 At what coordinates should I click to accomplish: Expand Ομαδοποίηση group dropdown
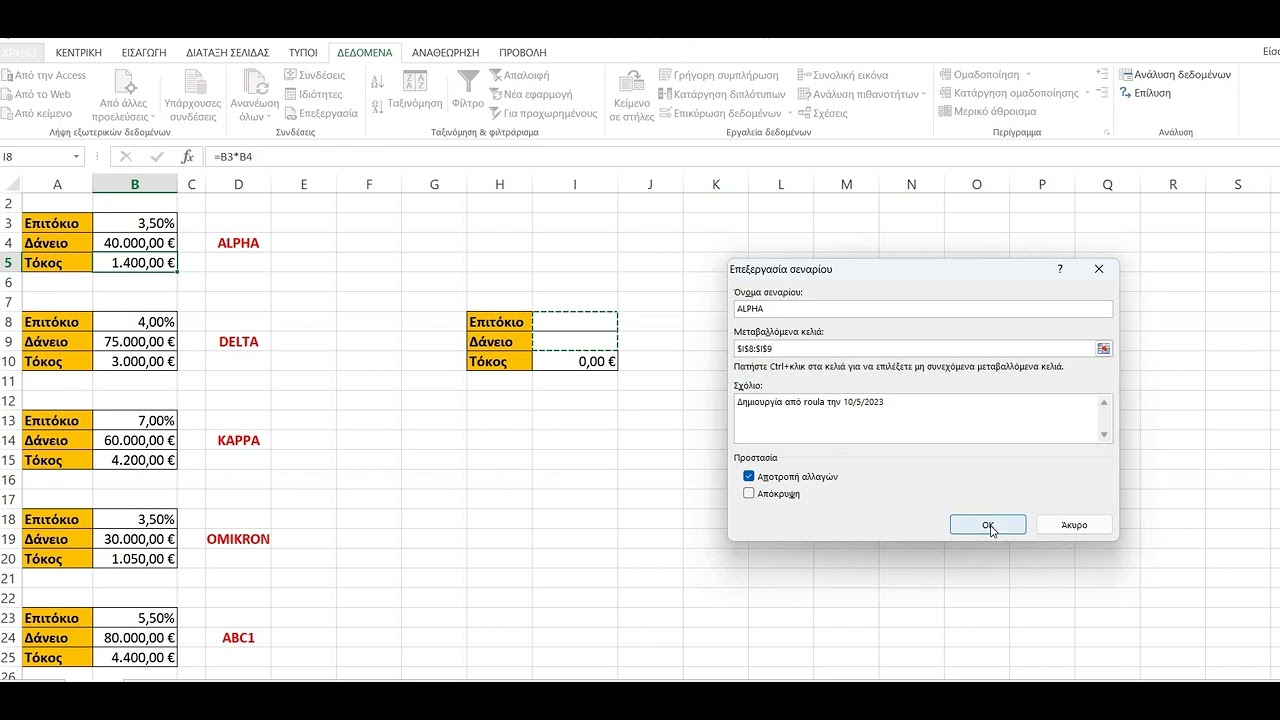click(x=1027, y=75)
